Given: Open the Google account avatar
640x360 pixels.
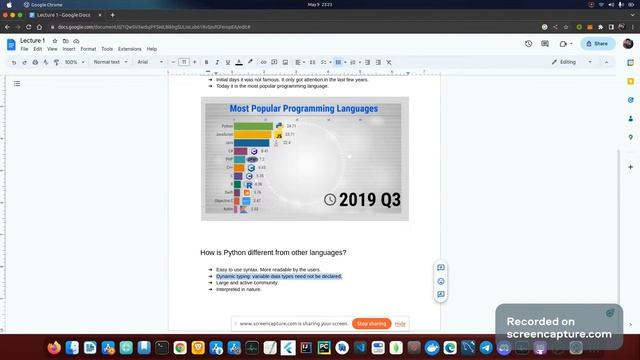Looking at the screenshot, I should click(x=628, y=43).
